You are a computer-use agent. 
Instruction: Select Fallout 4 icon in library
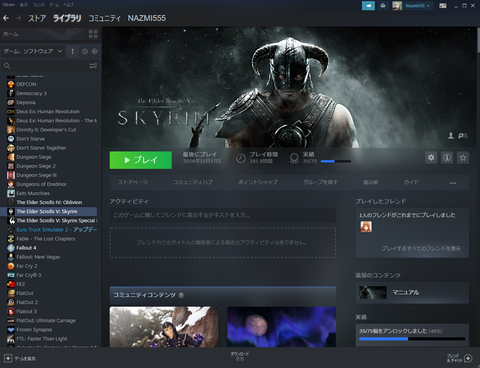(11, 248)
